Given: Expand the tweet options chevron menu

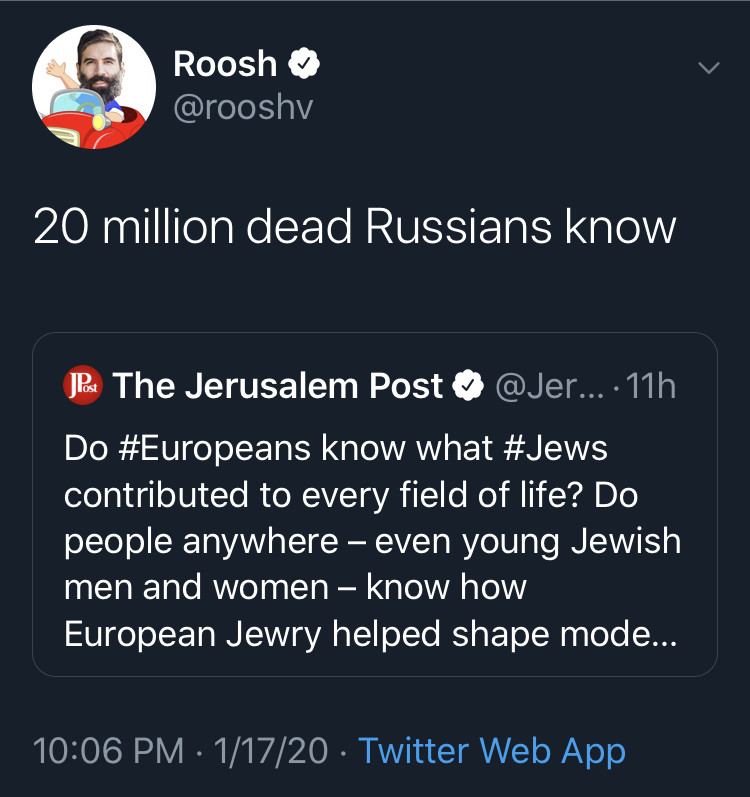Looking at the screenshot, I should [x=708, y=69].
